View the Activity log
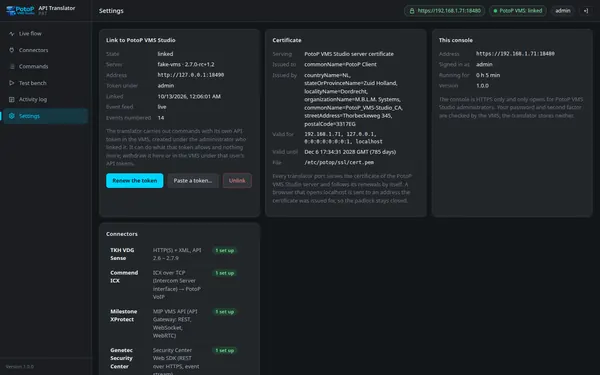 click(45, 99)
